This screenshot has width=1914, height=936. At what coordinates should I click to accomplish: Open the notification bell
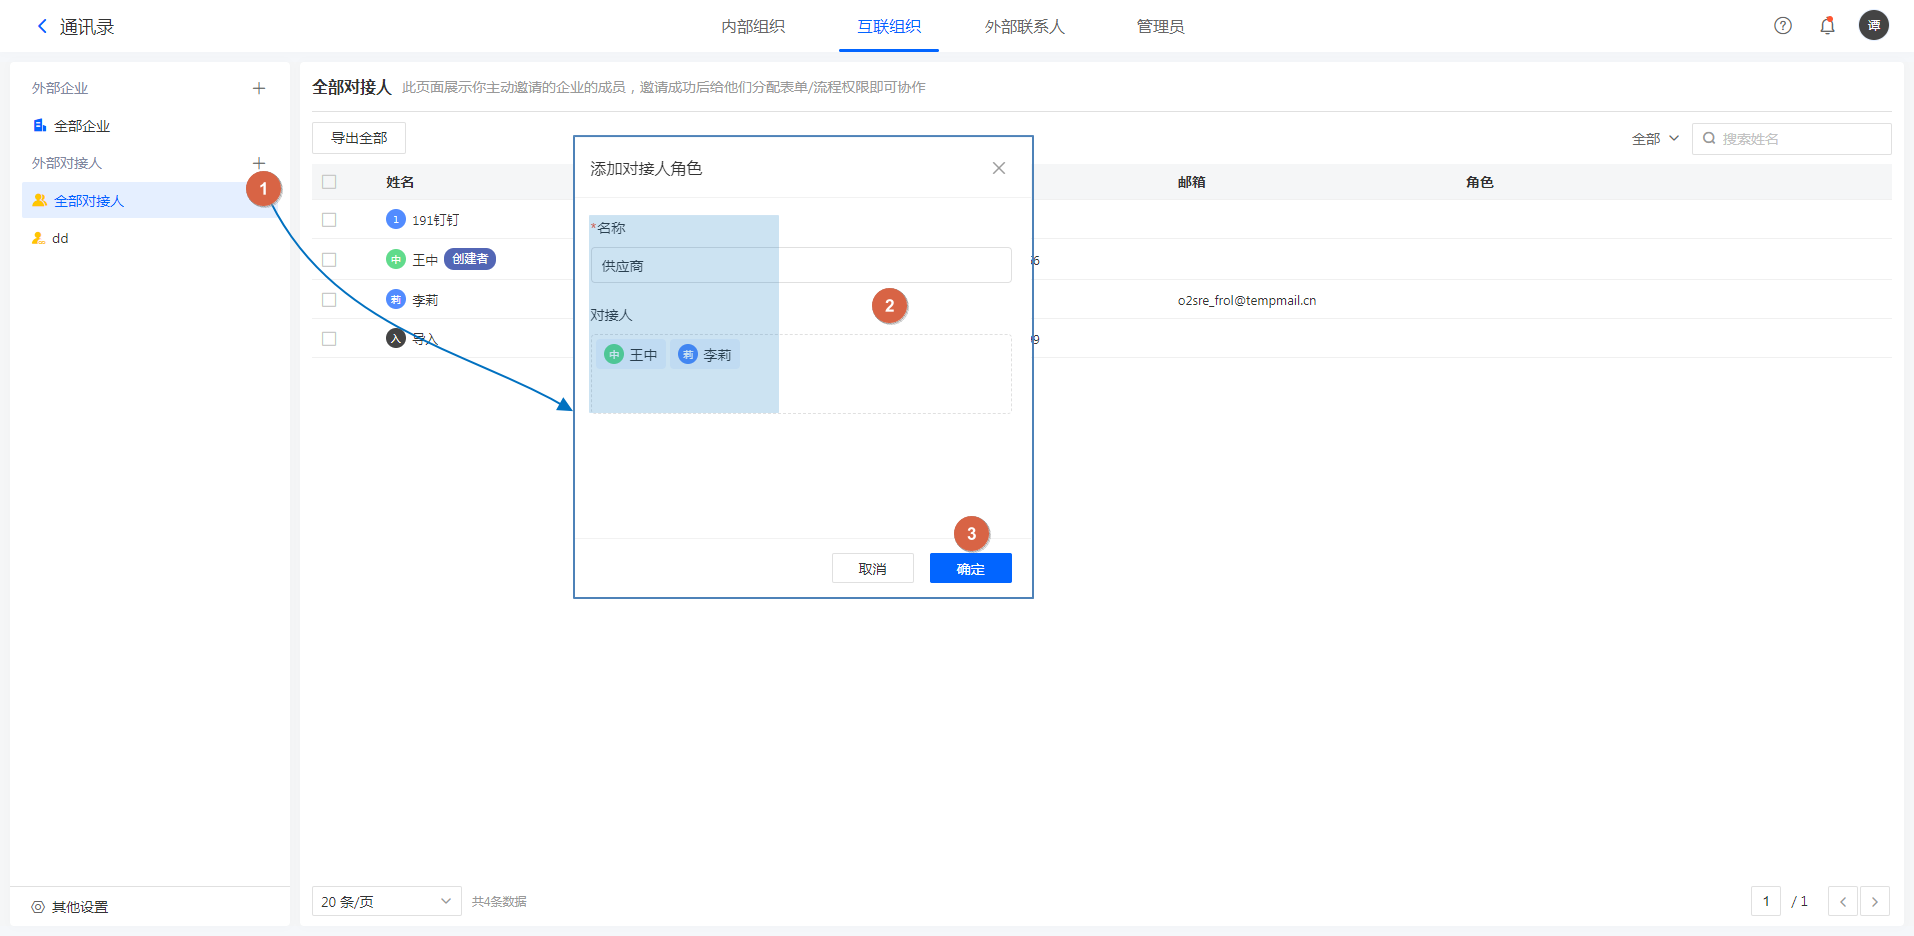pyautogui.click(x=1827, y=26)
